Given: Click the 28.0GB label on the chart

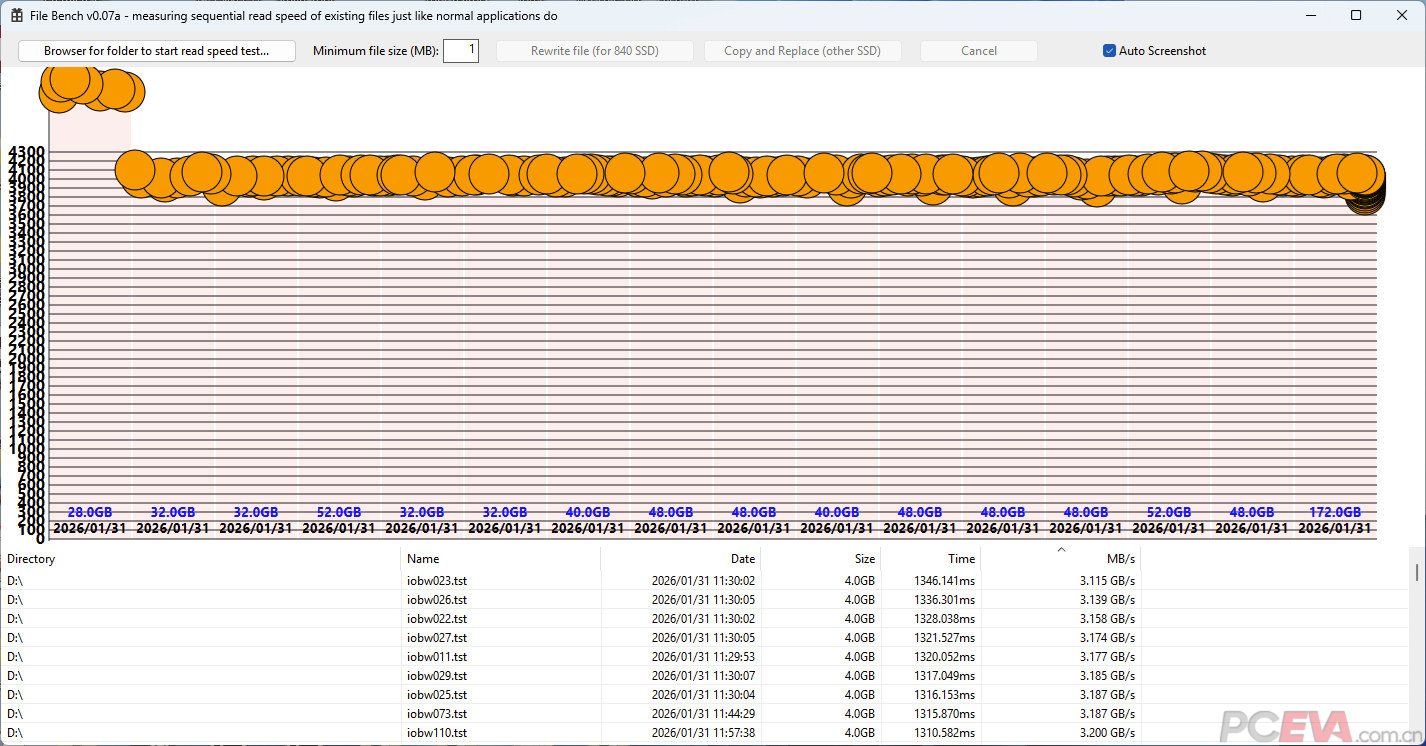Looking at the screenshot, I should point(90,513).
